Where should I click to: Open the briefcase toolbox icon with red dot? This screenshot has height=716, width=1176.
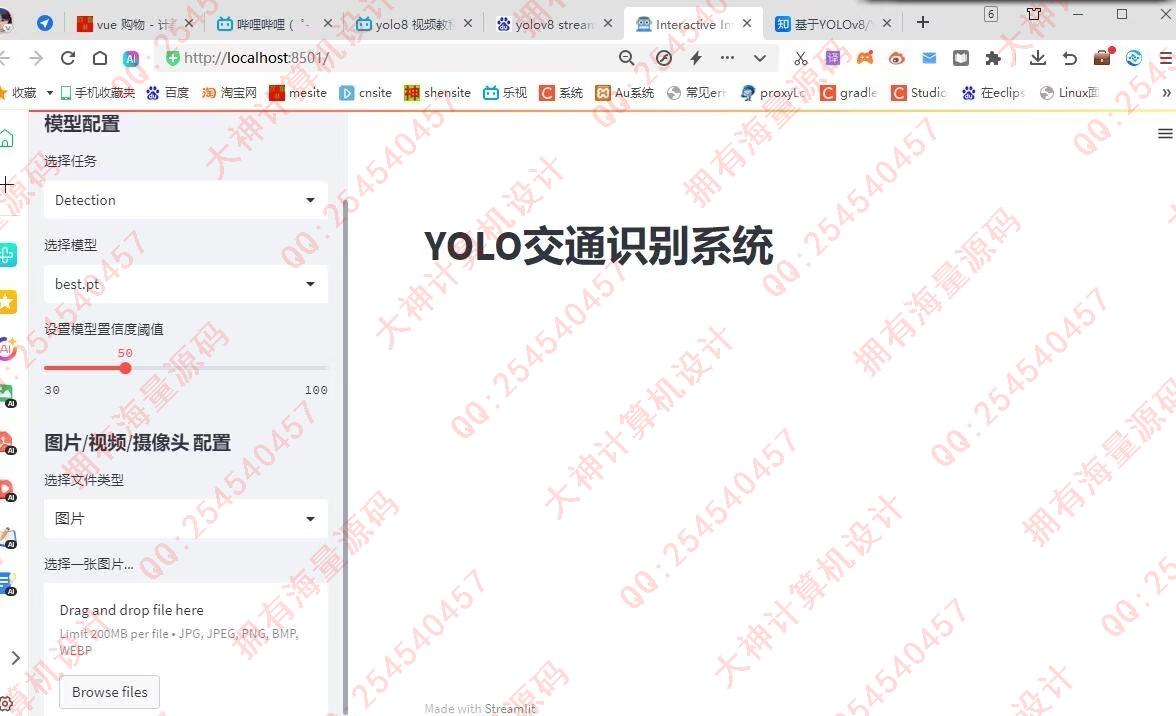tap(1102, 57)
